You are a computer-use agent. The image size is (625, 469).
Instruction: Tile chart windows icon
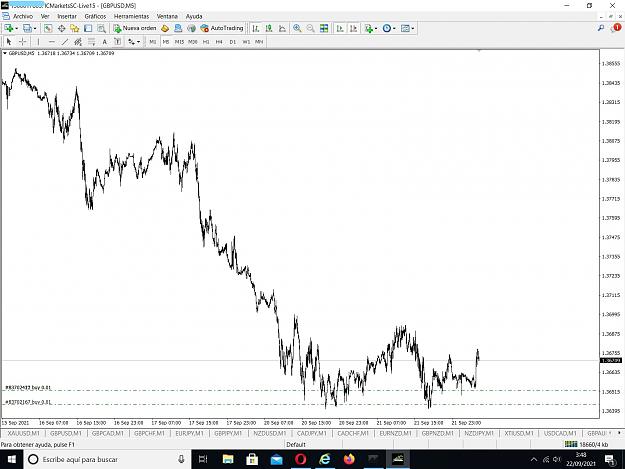pos(324,28)
